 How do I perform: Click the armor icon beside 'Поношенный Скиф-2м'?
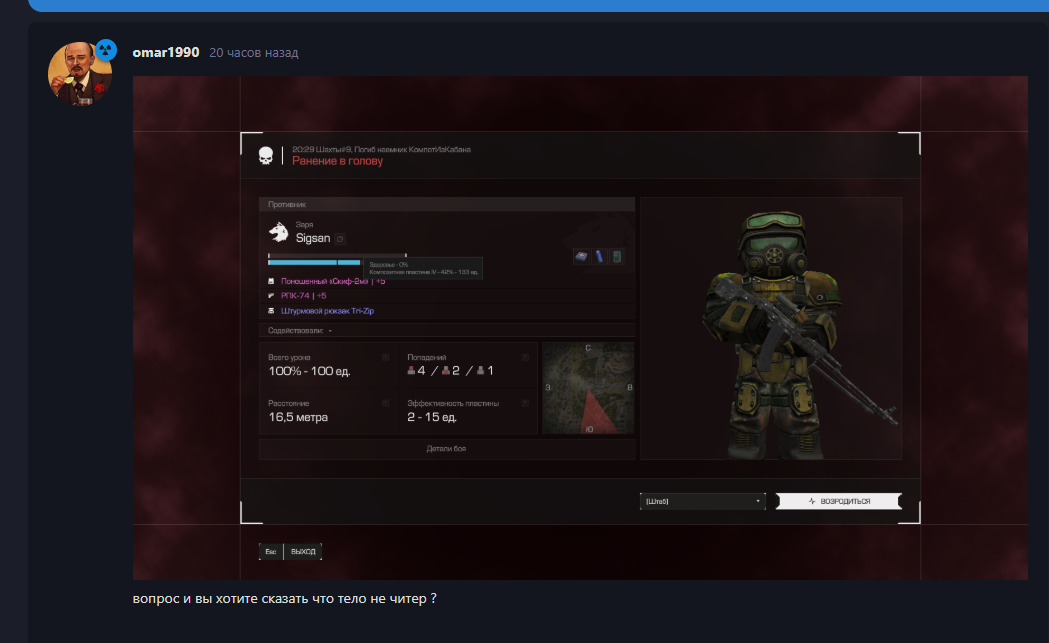271,282
